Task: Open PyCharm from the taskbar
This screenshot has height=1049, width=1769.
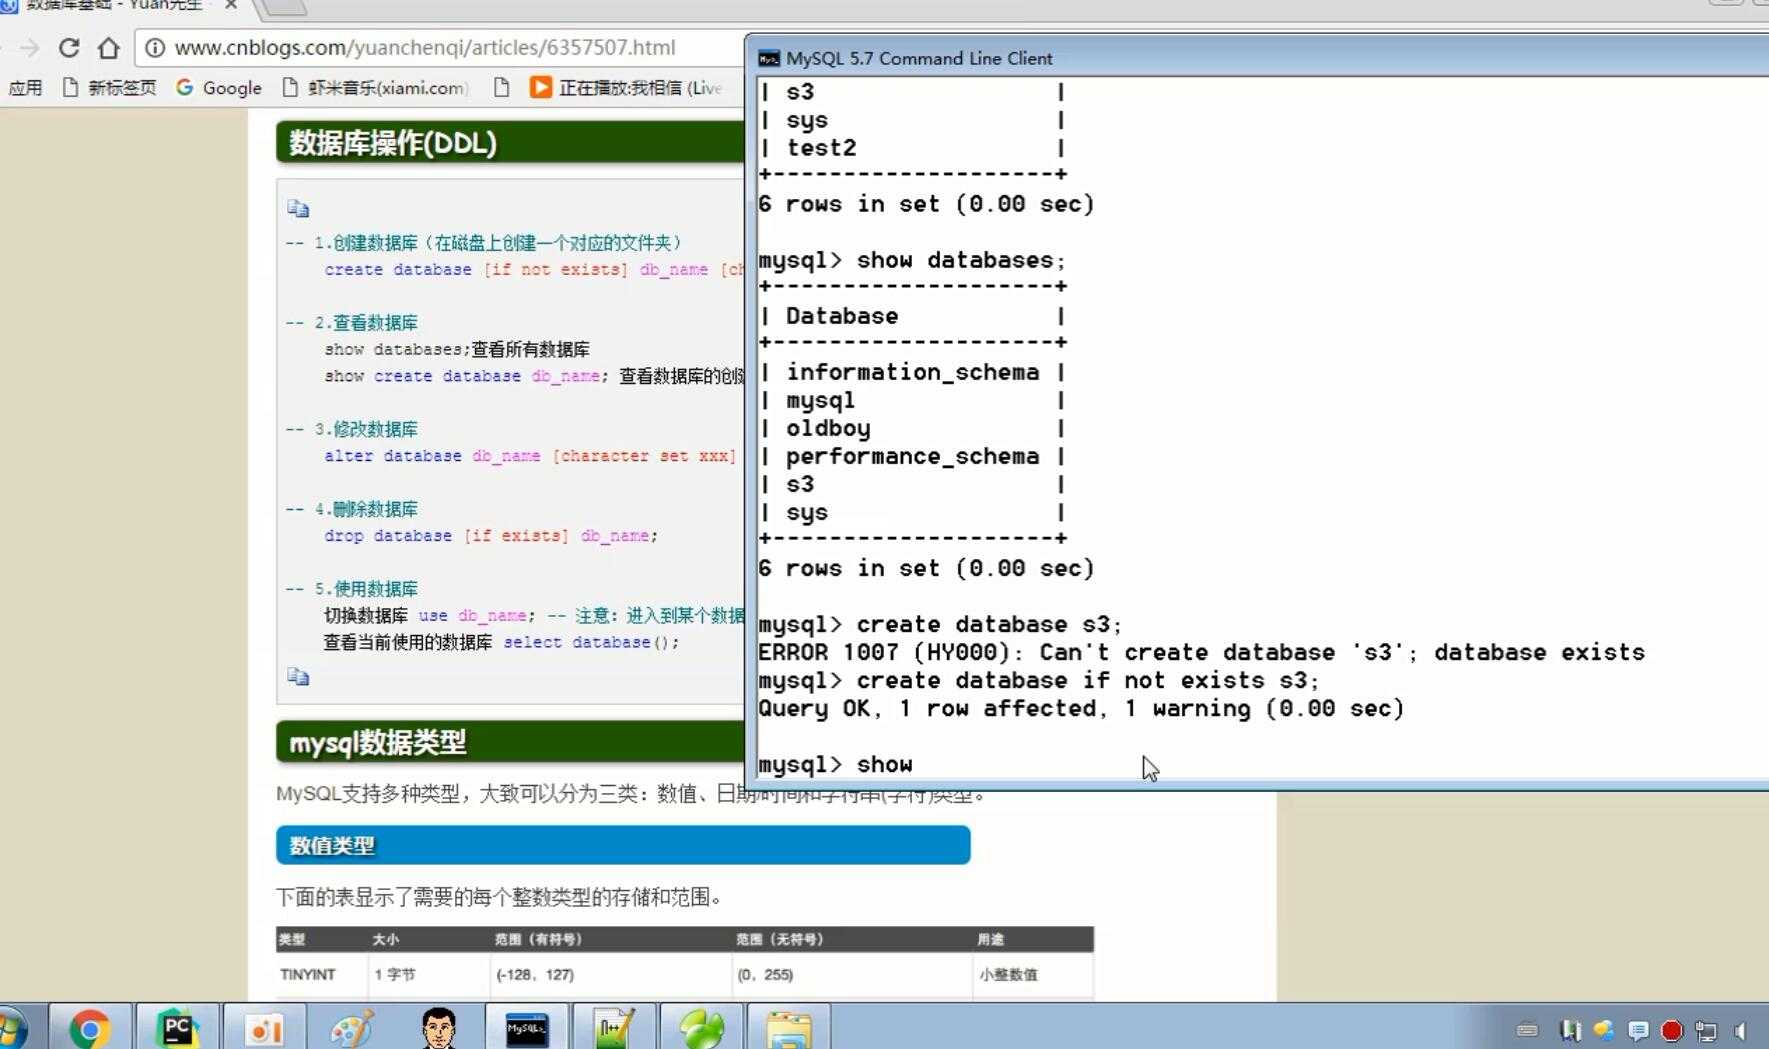Action: [x=177, y=1028]
